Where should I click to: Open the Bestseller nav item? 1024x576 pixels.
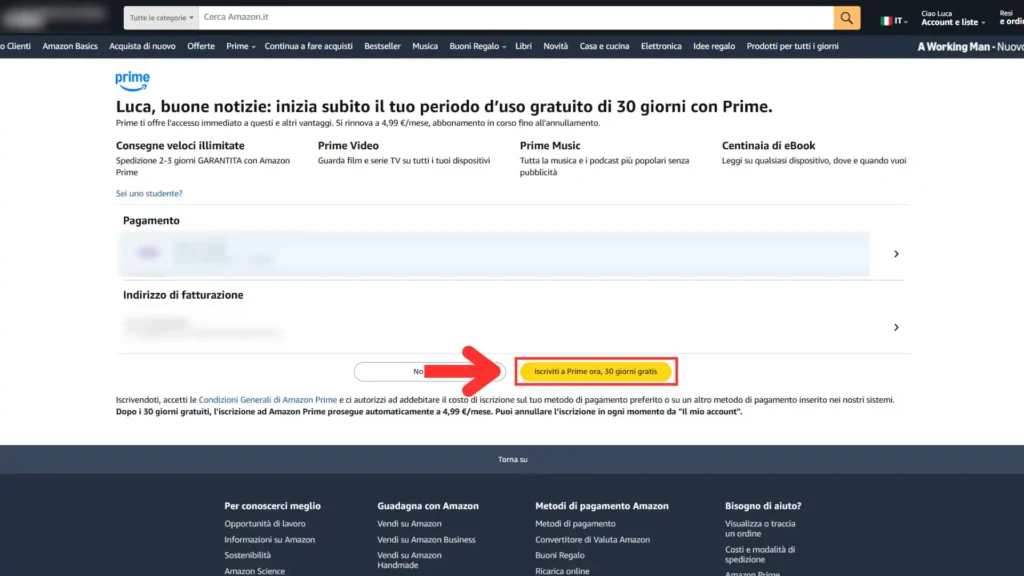(x=382, y=46)
